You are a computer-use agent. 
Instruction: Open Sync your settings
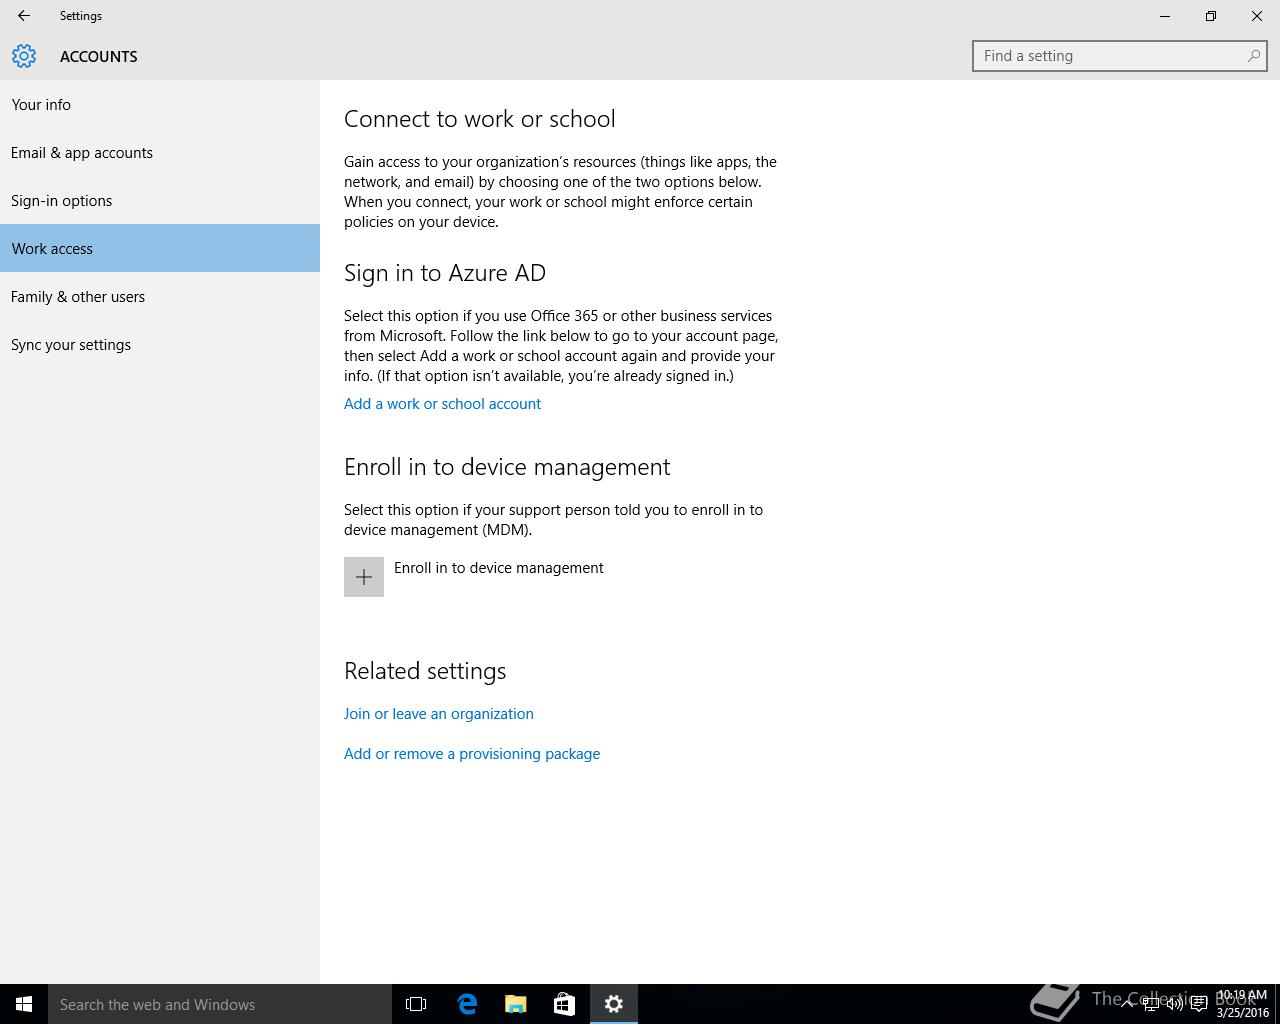160,344
